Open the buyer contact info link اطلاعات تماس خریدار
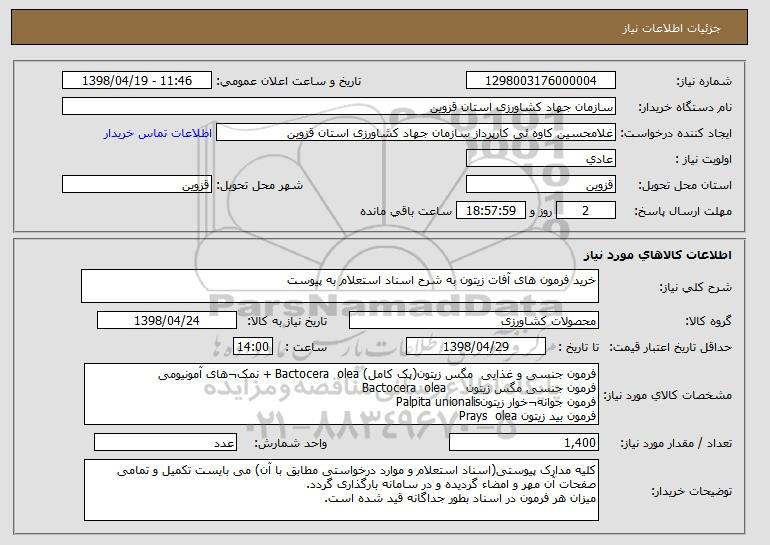The height and width of the screenshot is (545, 770). [x=158, y=133]
